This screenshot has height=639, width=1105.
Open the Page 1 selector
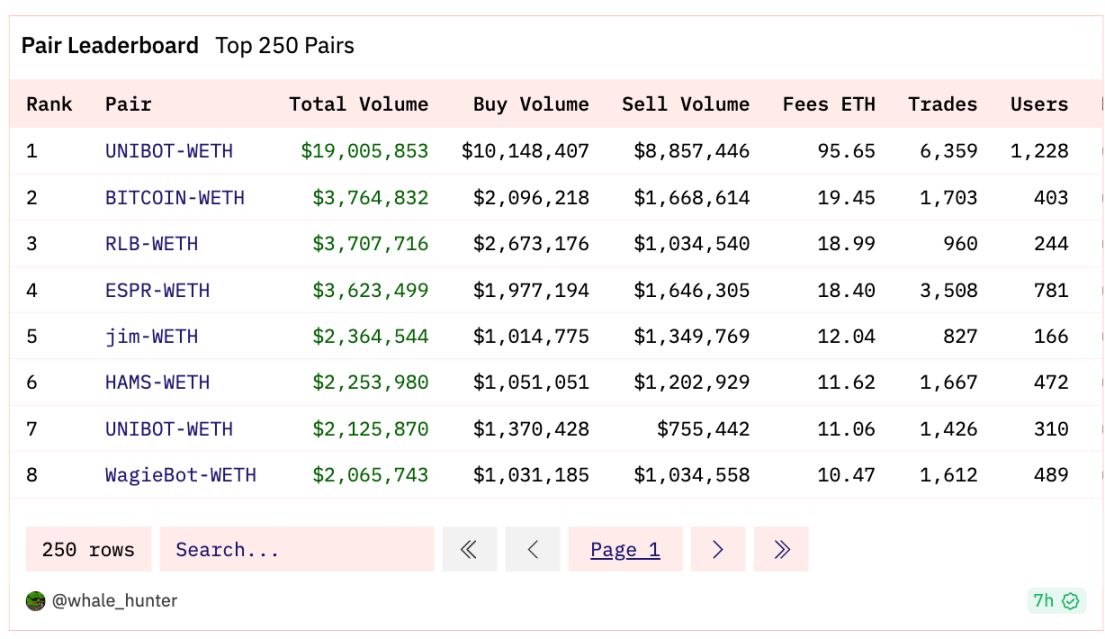pos(625,549)
